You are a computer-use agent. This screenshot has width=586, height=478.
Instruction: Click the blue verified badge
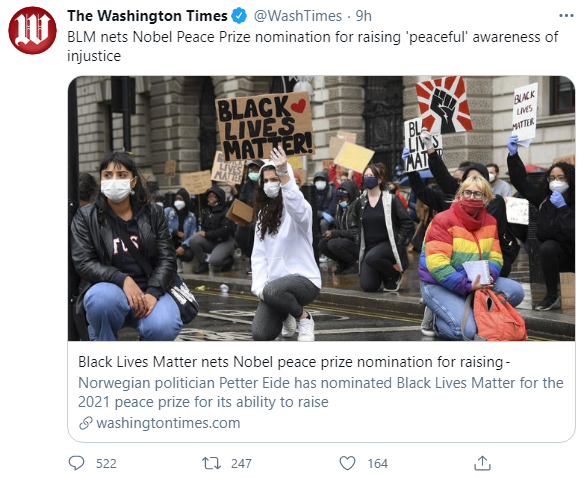[239, 16]
